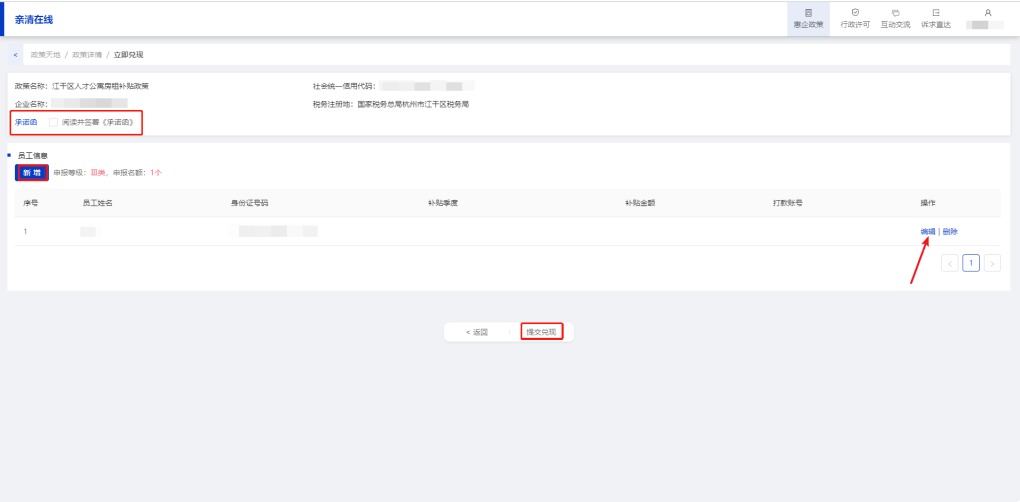Click the 亲清在线 site title
The image size is (1020, 502).
tap(34, 19)
